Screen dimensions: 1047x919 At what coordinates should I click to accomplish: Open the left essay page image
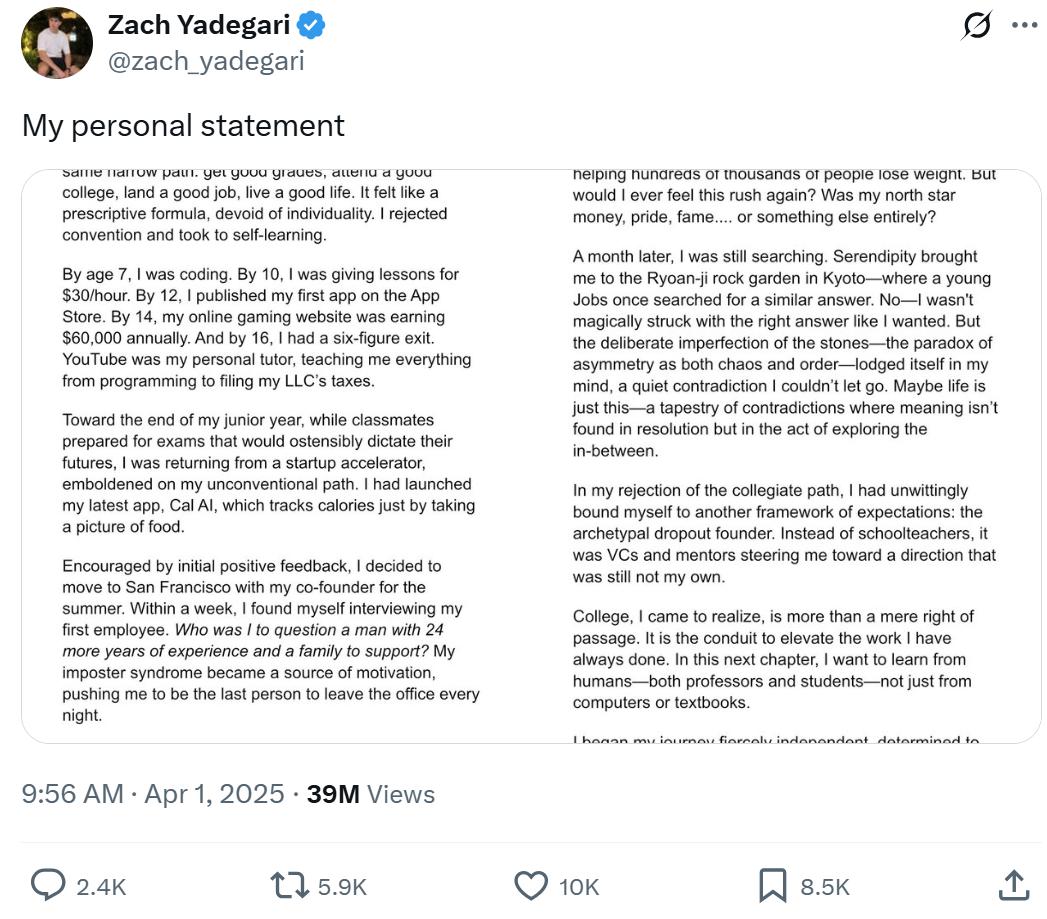270,456
